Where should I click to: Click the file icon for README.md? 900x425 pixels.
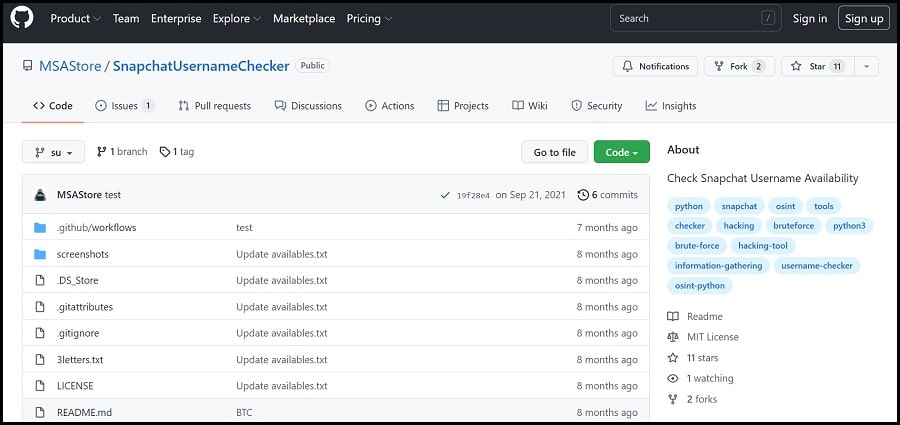(40, 412)
